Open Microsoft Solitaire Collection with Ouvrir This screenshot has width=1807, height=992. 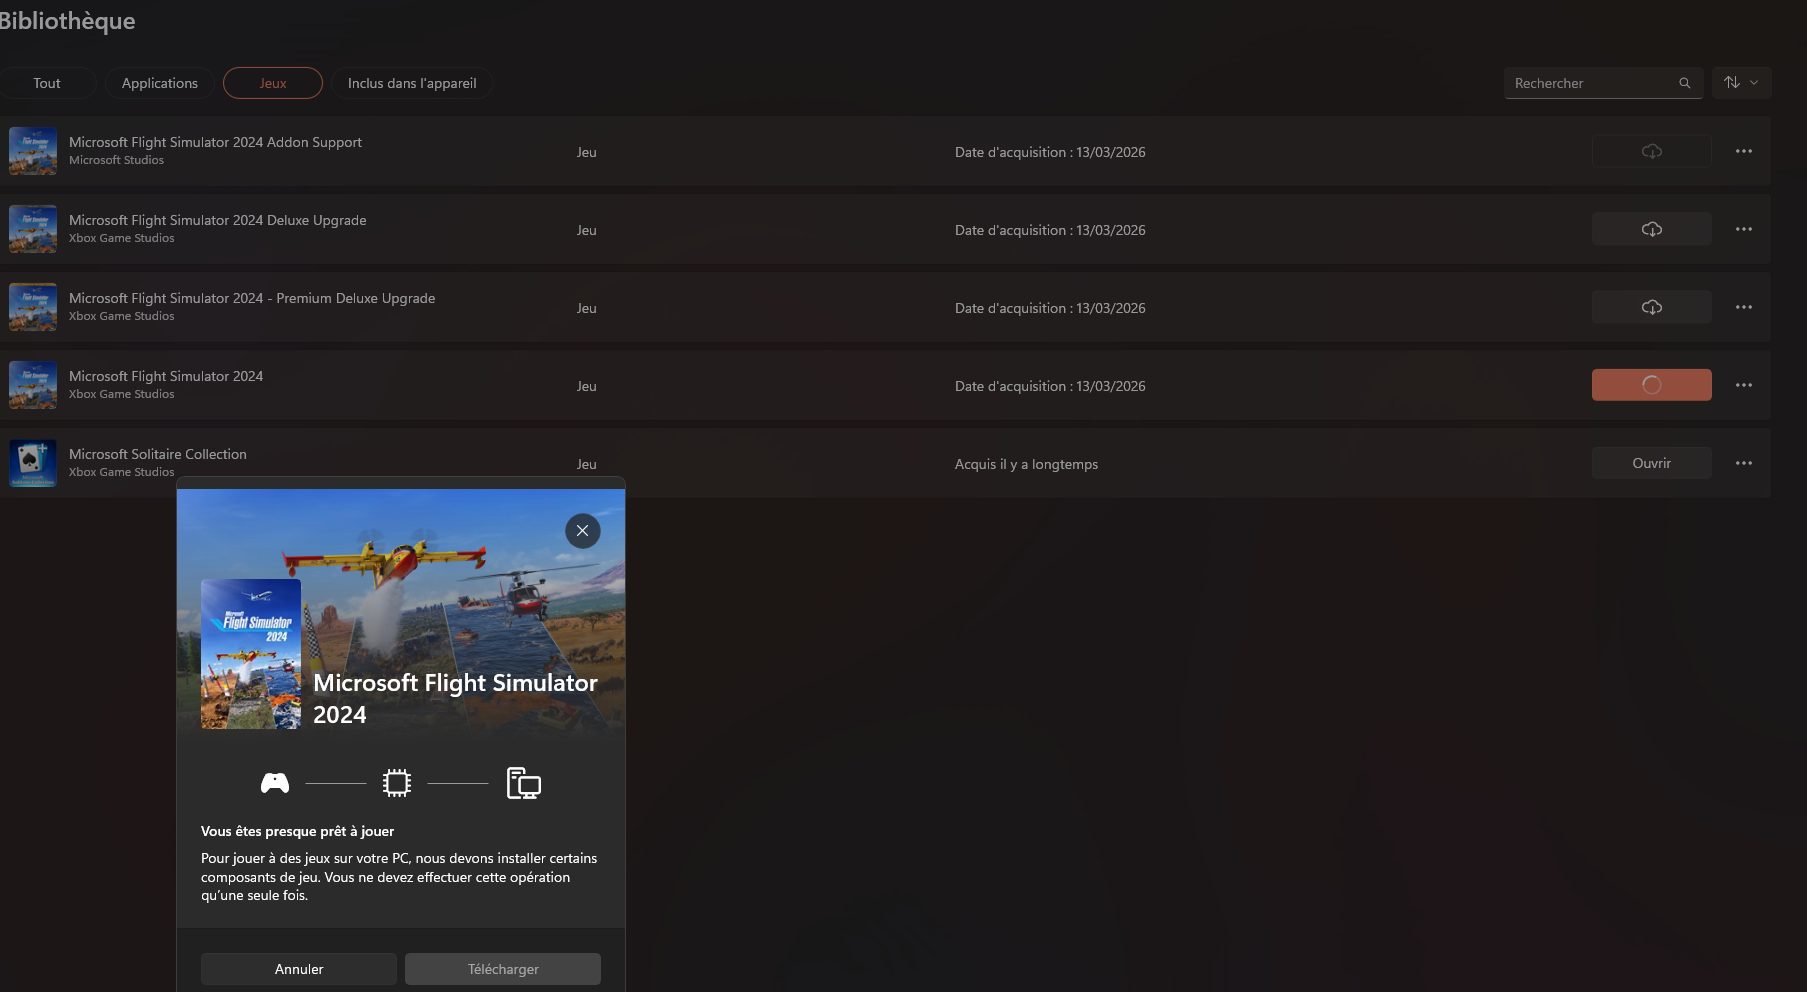[x=1651, y=463]
